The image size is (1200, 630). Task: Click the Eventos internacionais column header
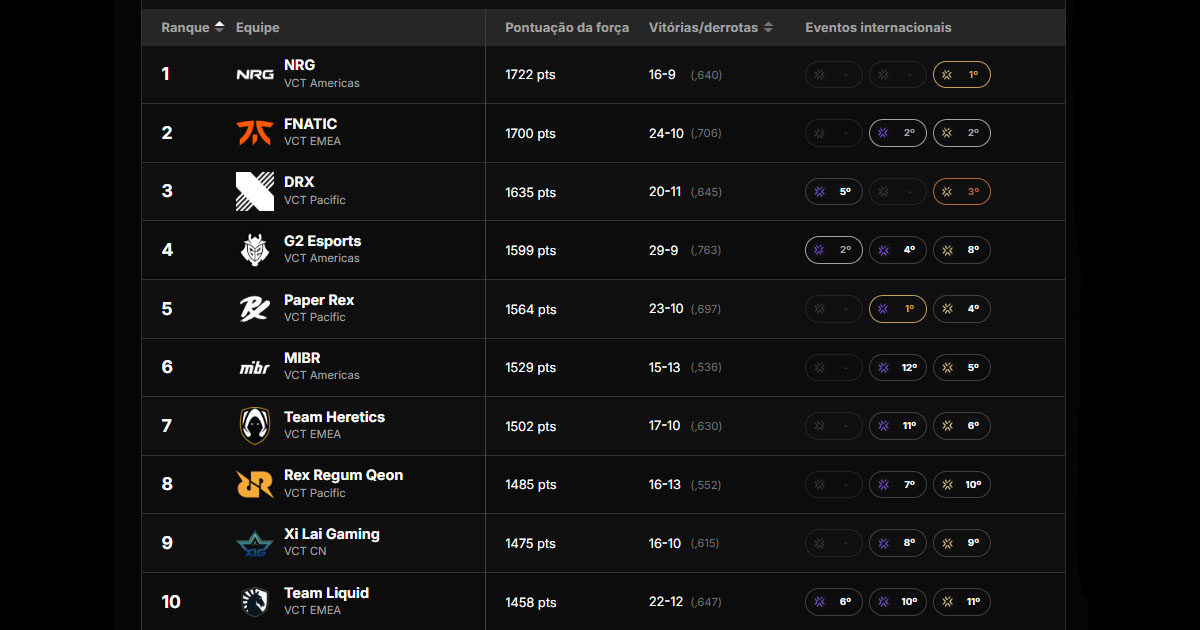pos(878,28)
